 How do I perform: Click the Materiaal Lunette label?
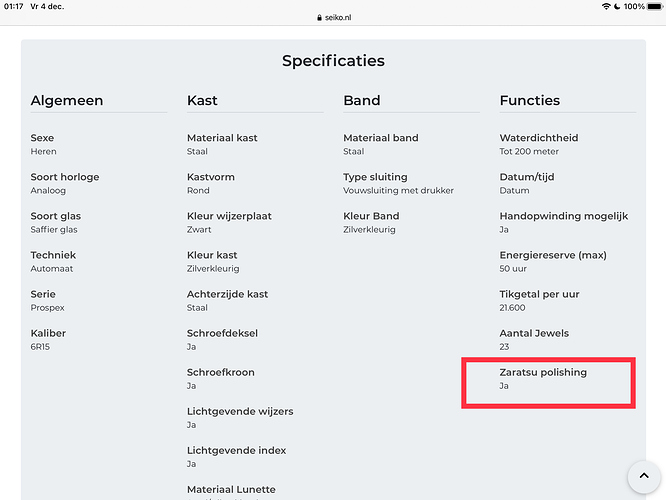tap(231, 489)
